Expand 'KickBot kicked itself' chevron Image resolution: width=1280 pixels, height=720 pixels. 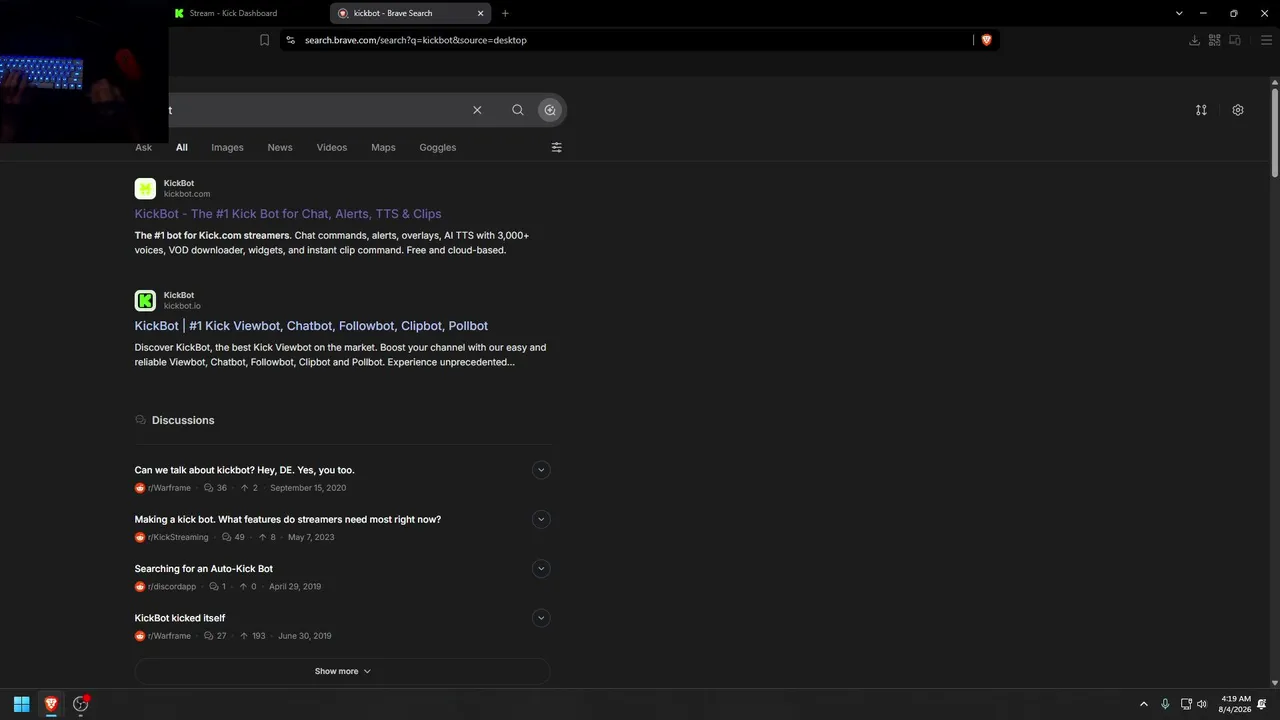[541, 618]
